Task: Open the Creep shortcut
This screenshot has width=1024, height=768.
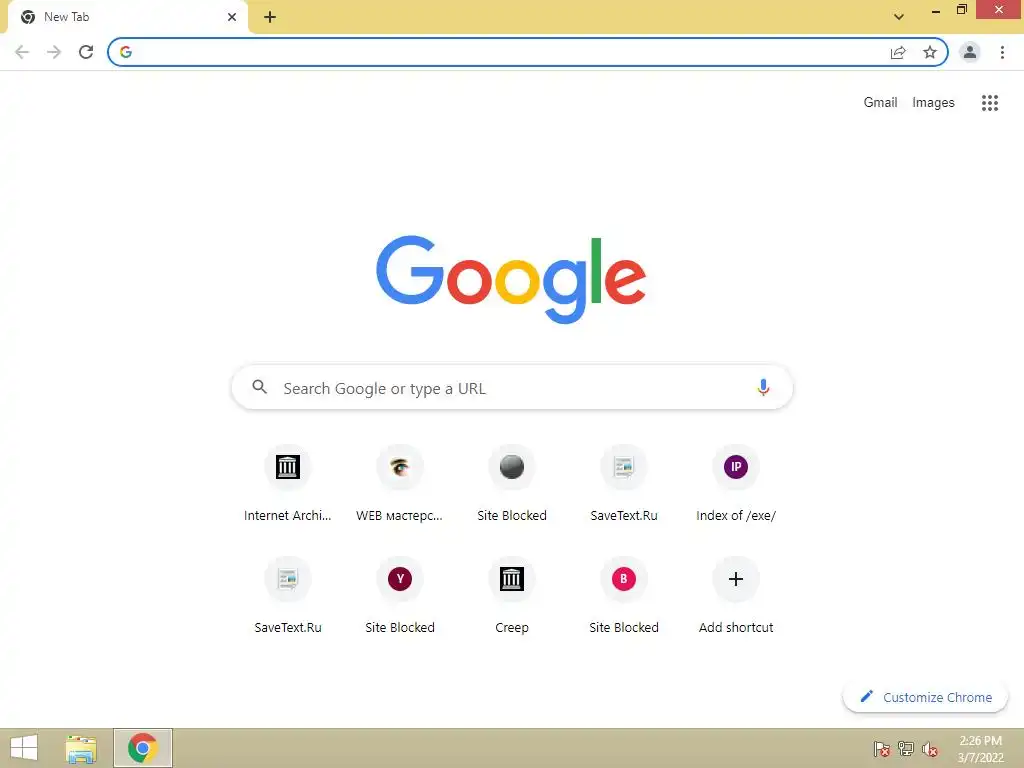Action: tap(512, 596)
